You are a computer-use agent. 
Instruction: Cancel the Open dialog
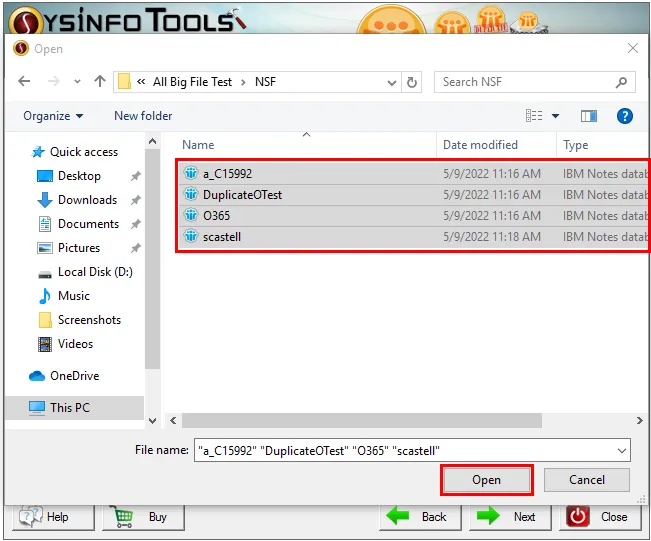click(x=587, y=480)
